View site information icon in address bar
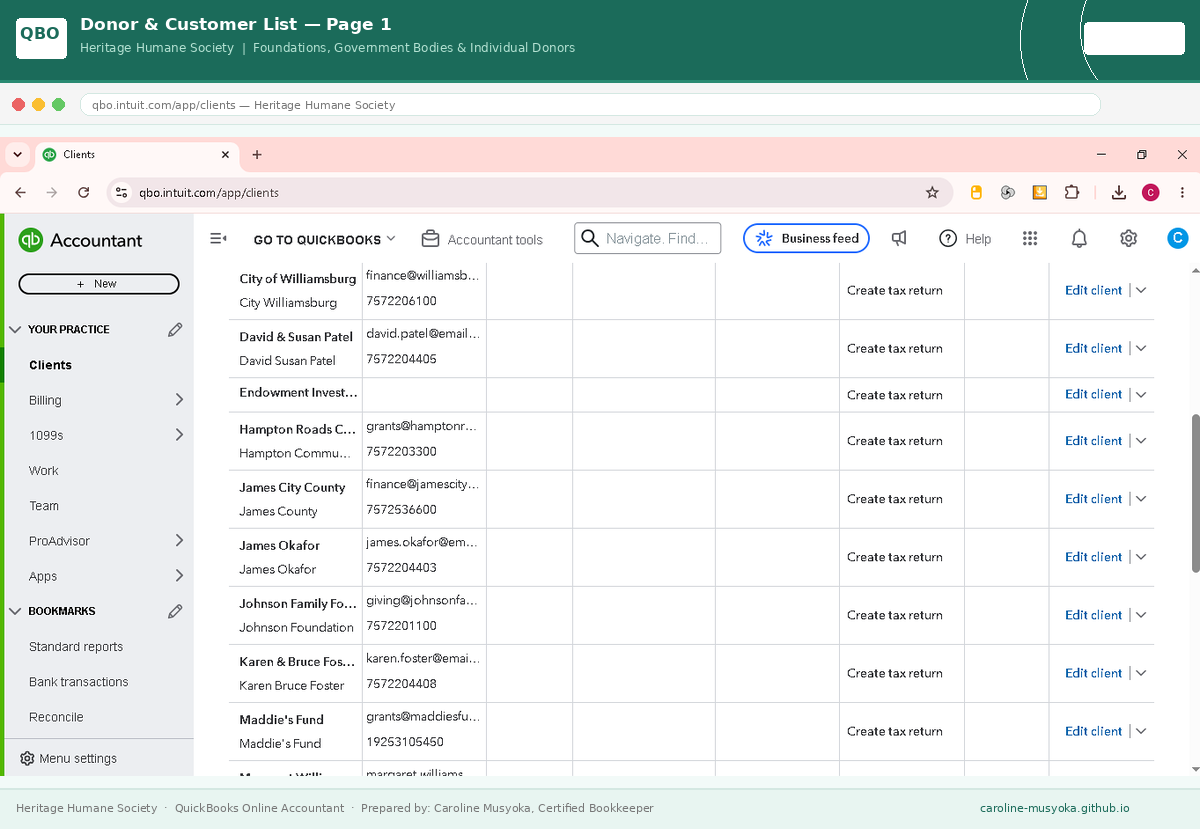Viewport: 1200px width, 829px height. (121, 193)
